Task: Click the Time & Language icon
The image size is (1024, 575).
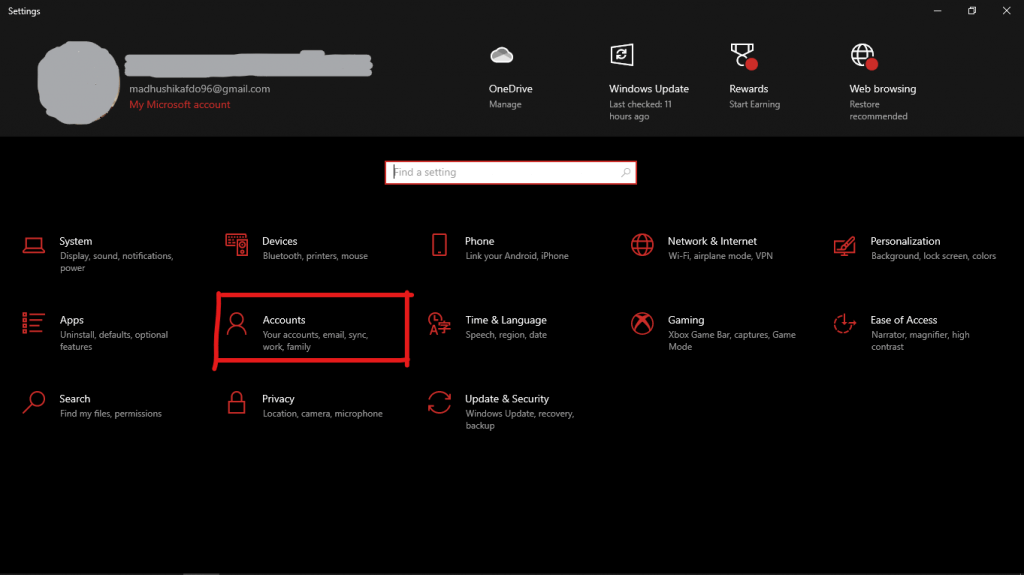Action: [x=440, y=324]
